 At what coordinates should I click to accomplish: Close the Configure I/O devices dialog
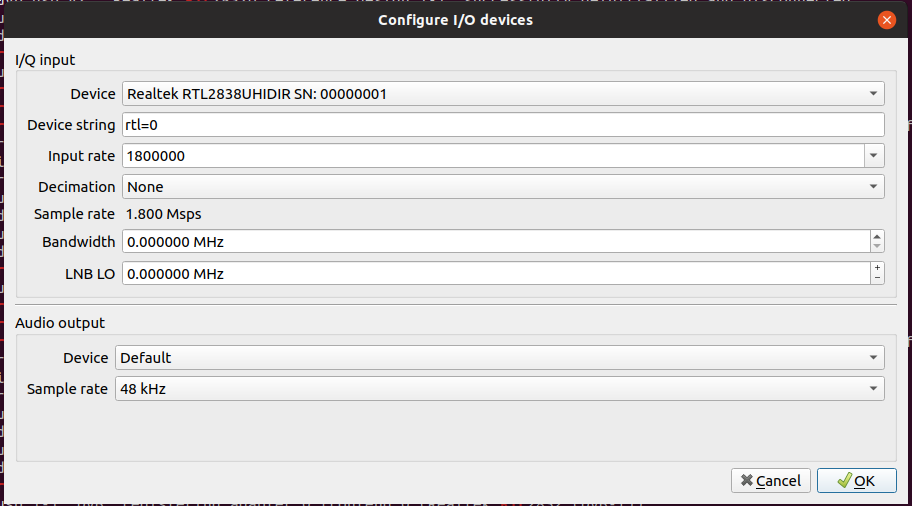point(886,20)
